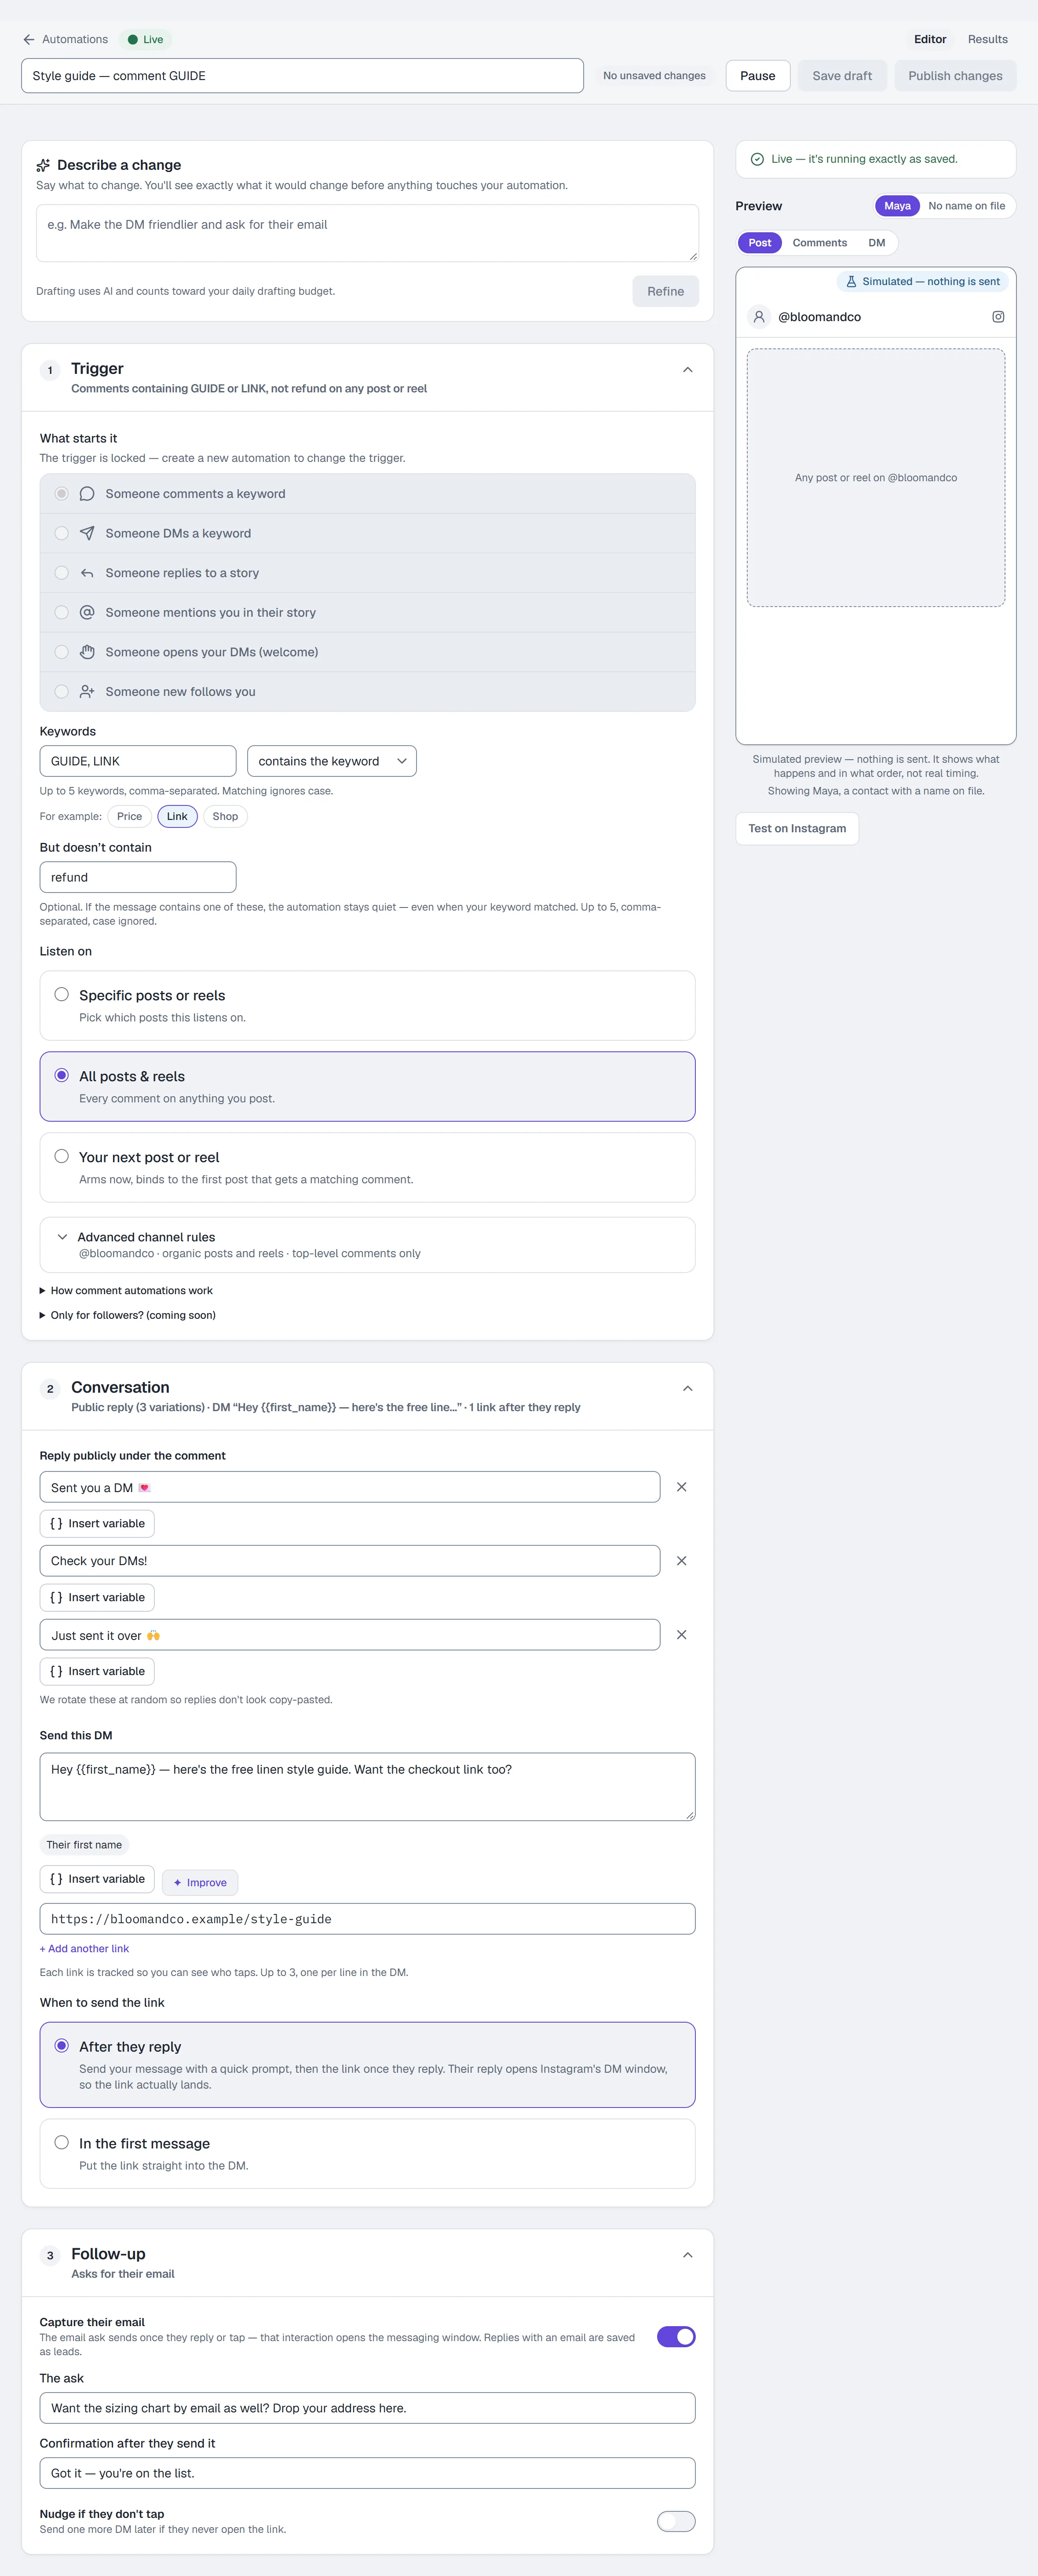
Task: Click the check-circle icon in the Live status banner
Action: [x=757, y=159]
